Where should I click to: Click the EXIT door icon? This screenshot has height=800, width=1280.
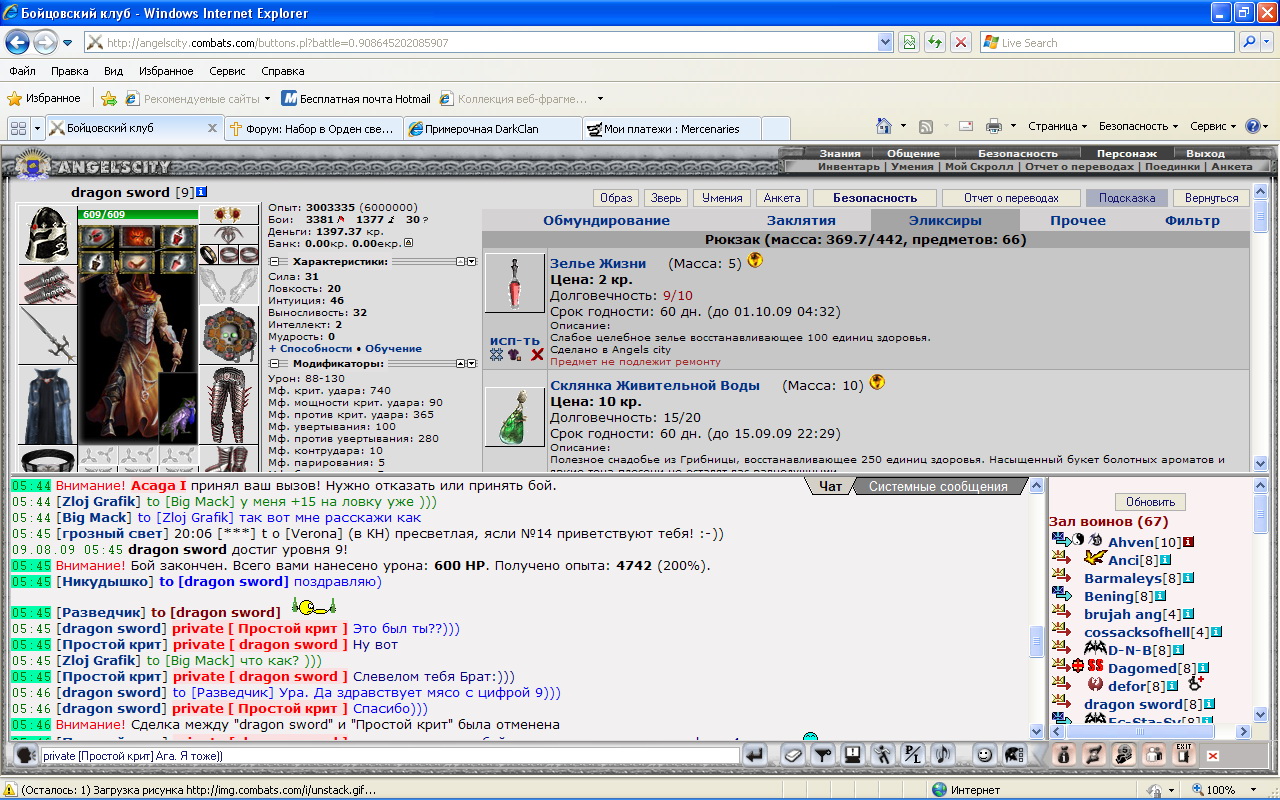[x=1183, y=755]
